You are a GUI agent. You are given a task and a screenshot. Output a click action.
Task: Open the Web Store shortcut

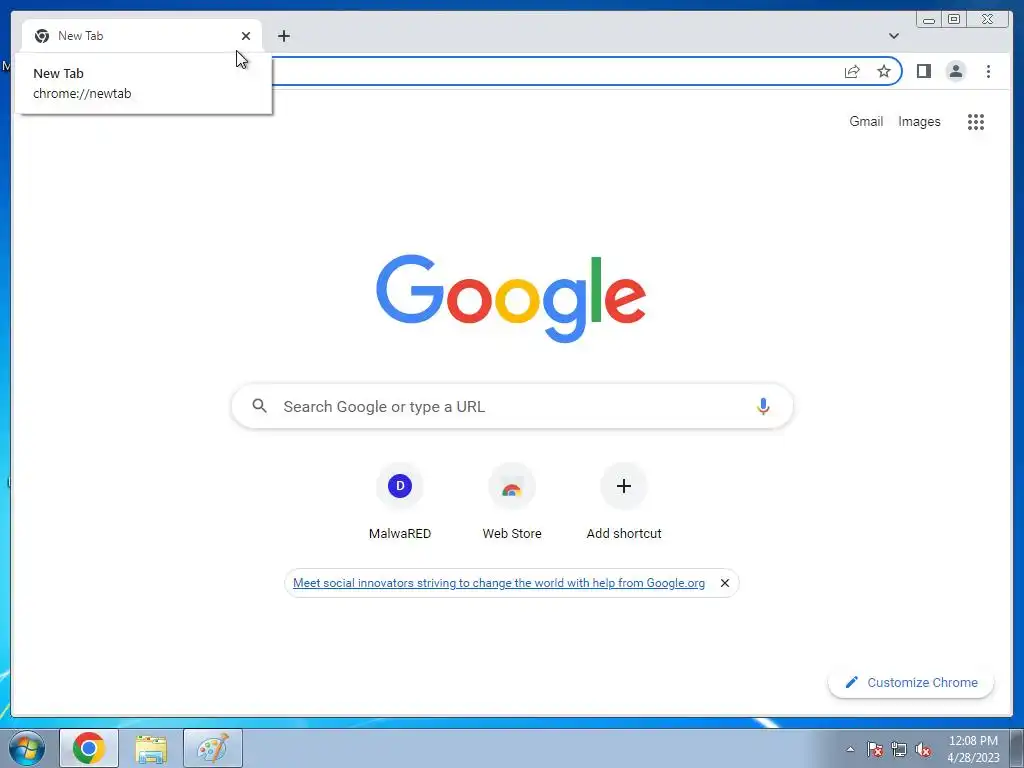512,502
